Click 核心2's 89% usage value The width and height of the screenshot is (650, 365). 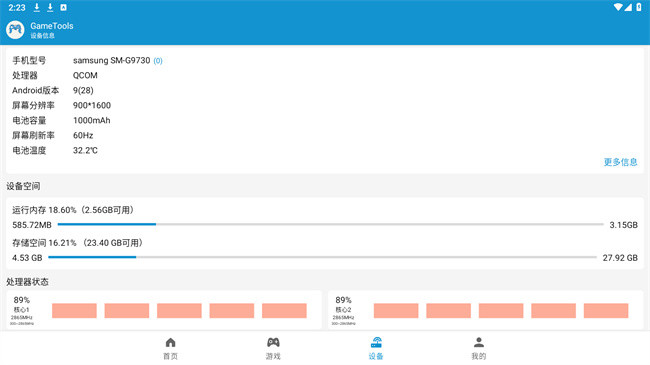pos(343,300)
